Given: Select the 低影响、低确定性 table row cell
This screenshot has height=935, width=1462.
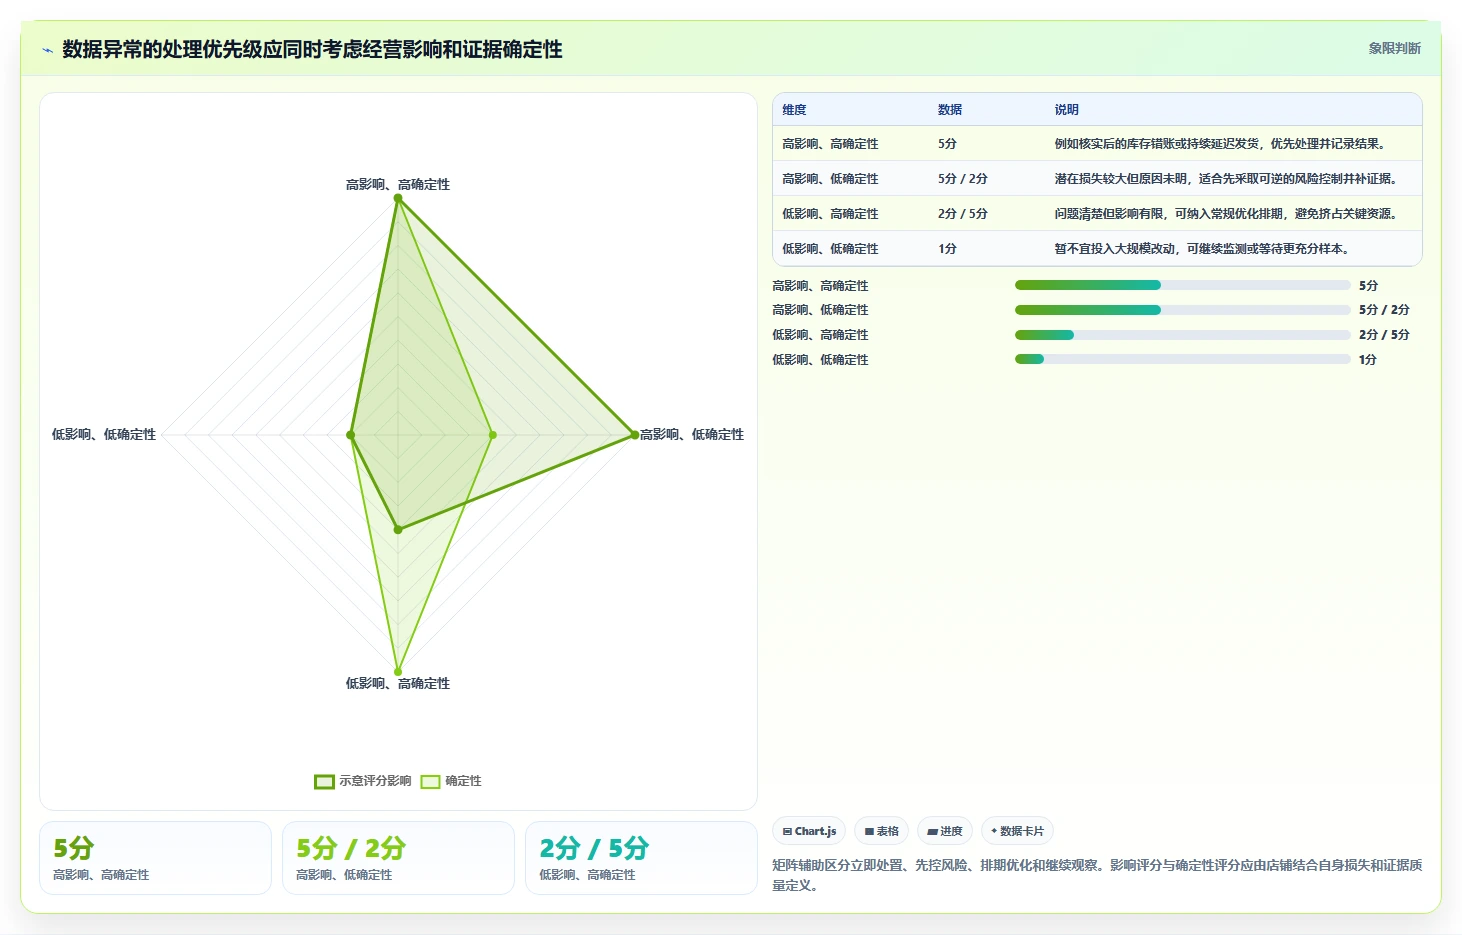Looking at the screenshot, I should coord(830,249).
